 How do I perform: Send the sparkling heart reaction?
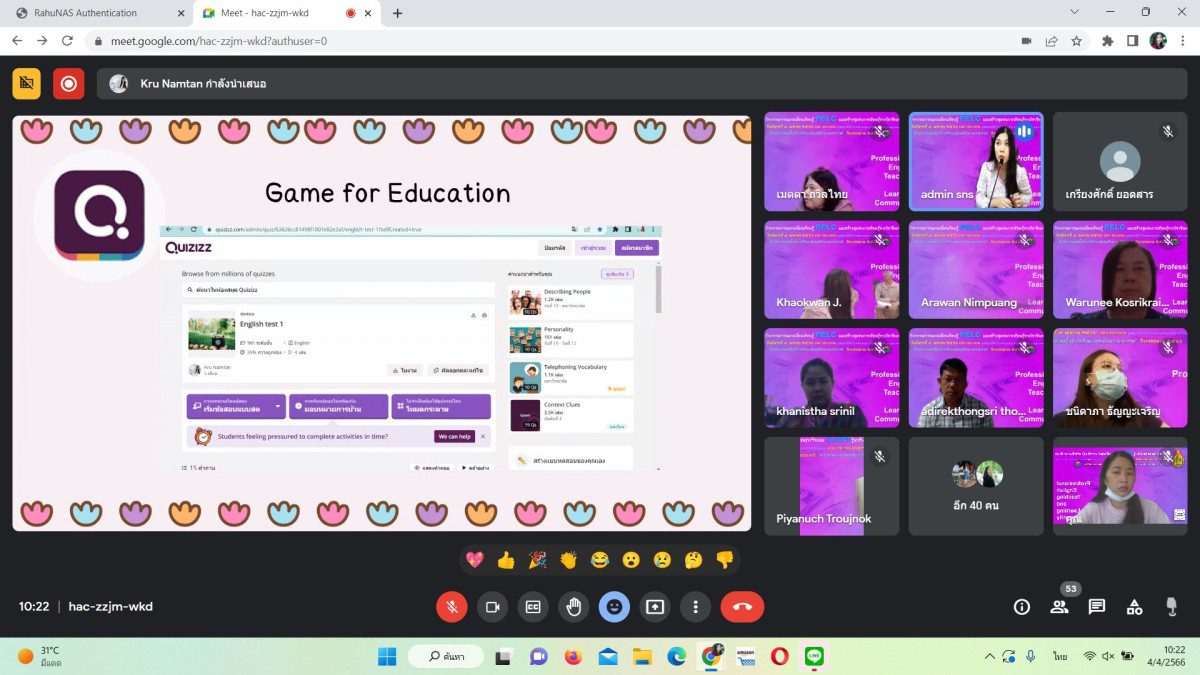click(x=475, y=560)
